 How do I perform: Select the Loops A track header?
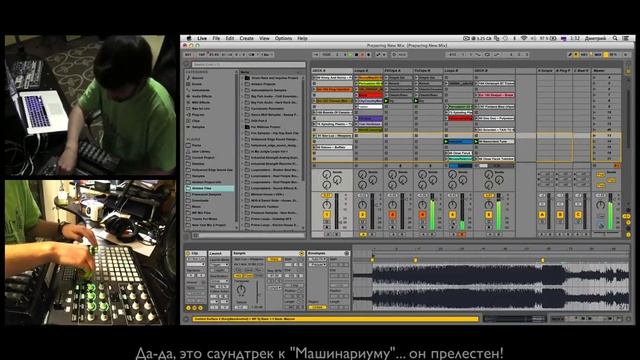(368, 71)
